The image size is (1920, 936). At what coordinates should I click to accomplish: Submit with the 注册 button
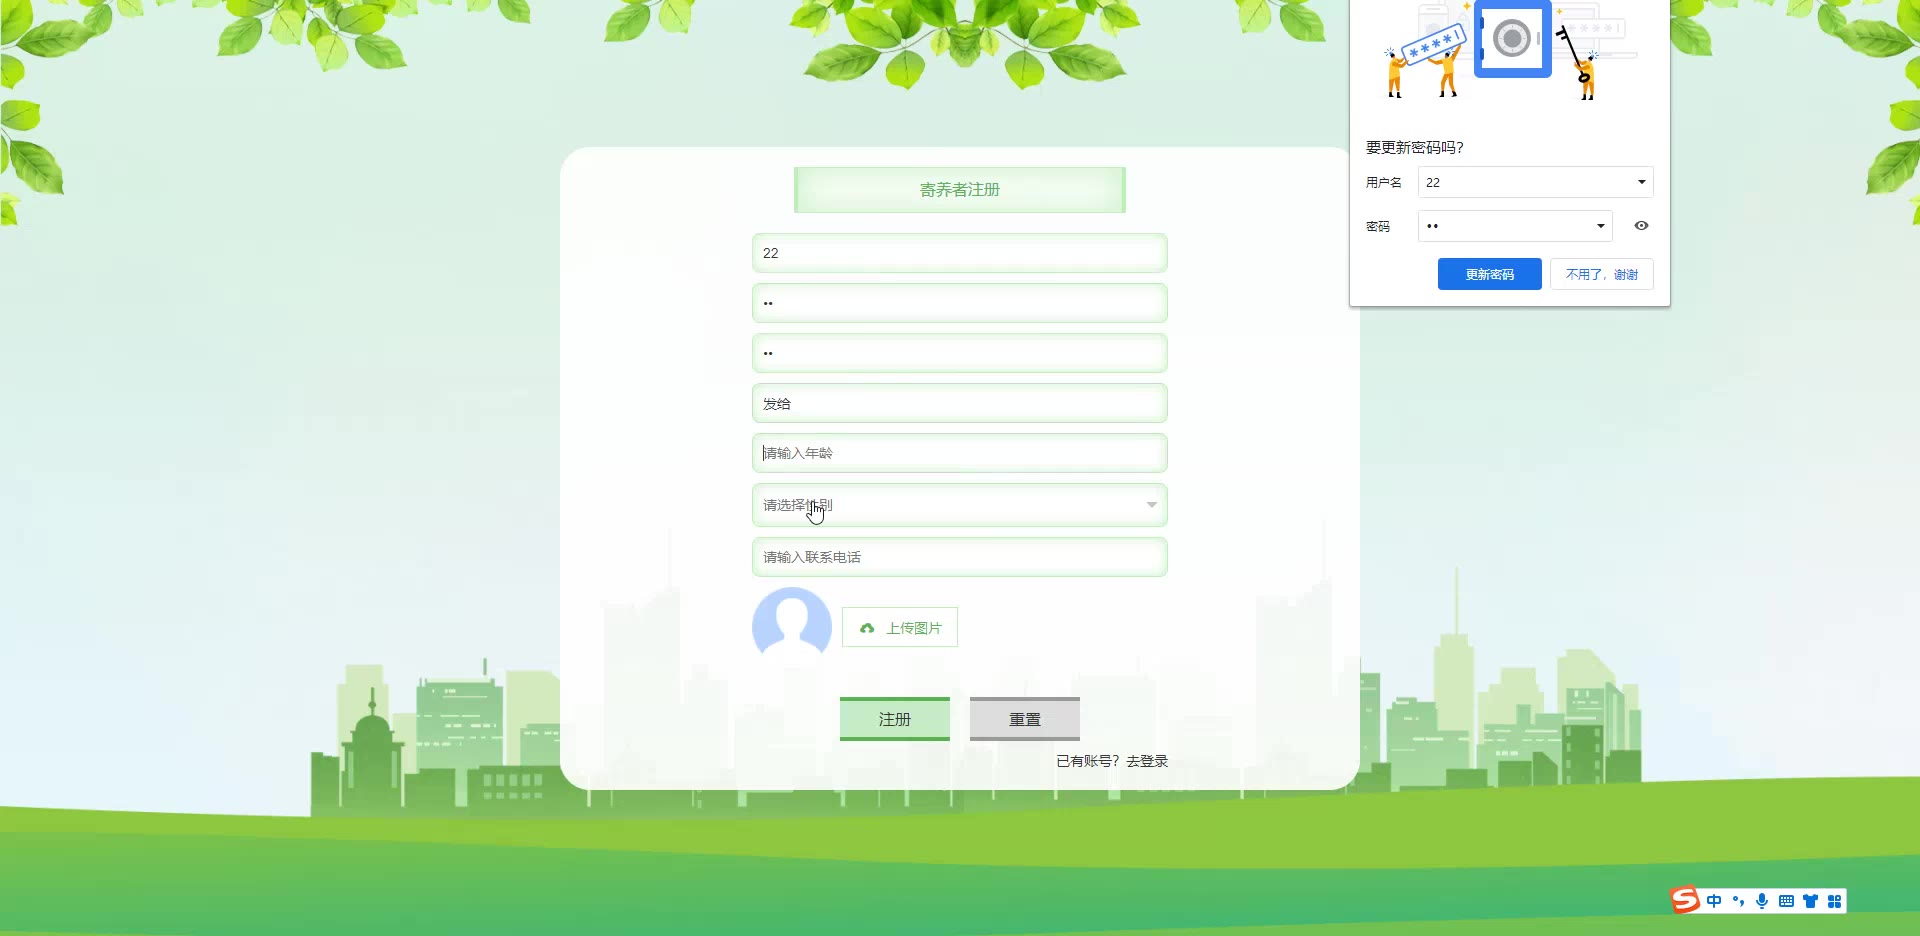pyautogui.click(x=894, y=719)
